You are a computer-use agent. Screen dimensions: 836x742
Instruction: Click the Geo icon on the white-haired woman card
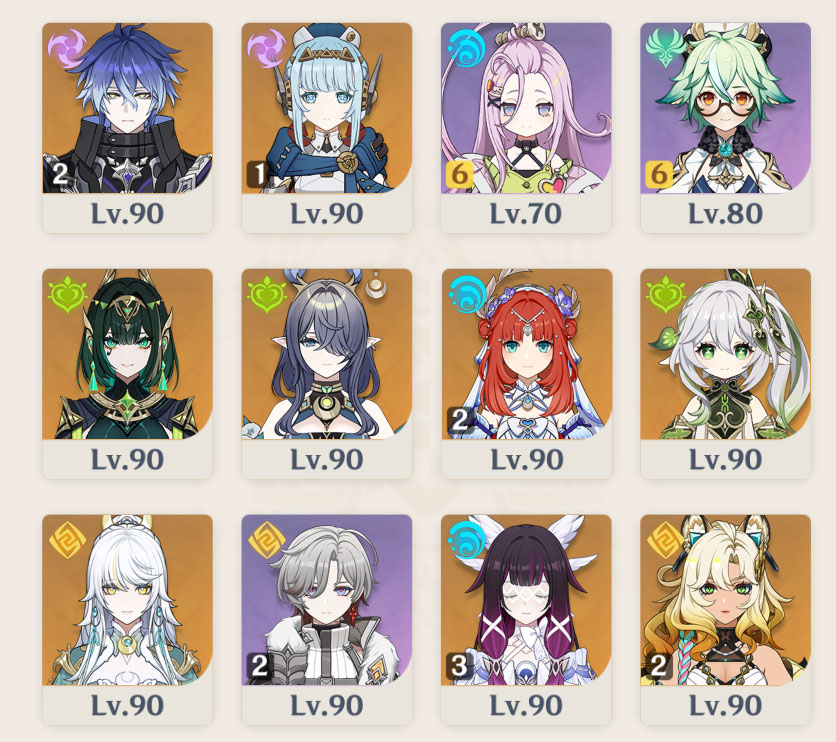tap(67, 540)
